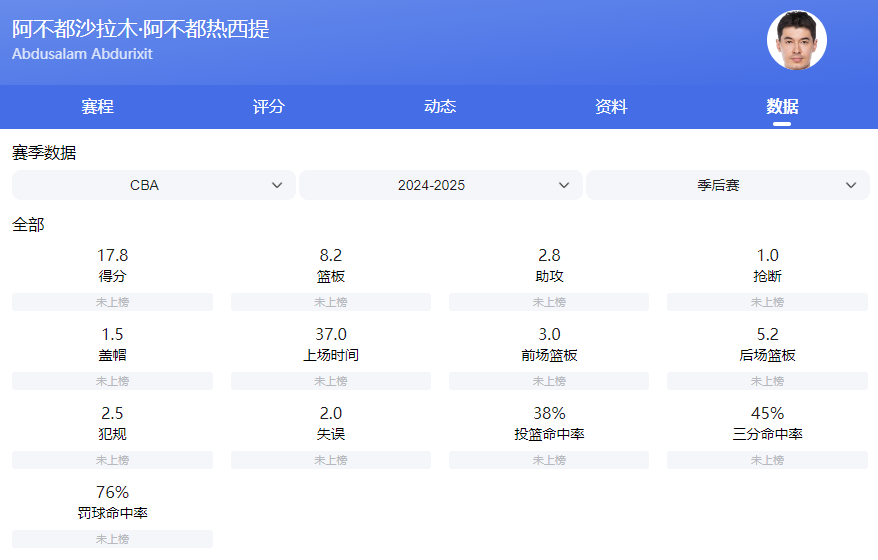Click the 17.8 得分 value
The width and height of the screenshot is (878, 560).
point(113,255)
